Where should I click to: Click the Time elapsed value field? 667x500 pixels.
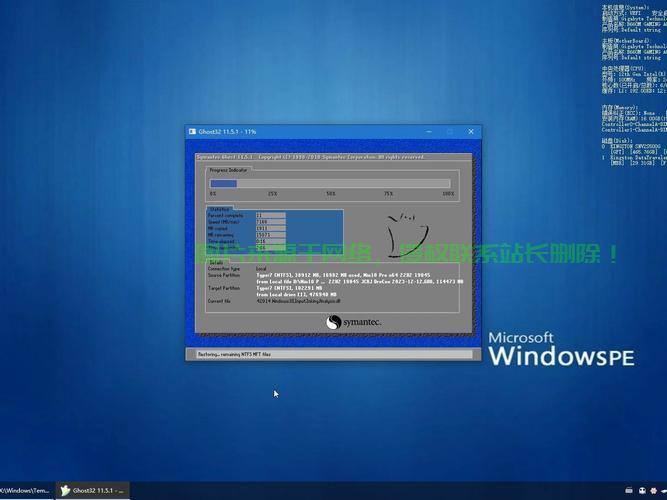(271, 241)
